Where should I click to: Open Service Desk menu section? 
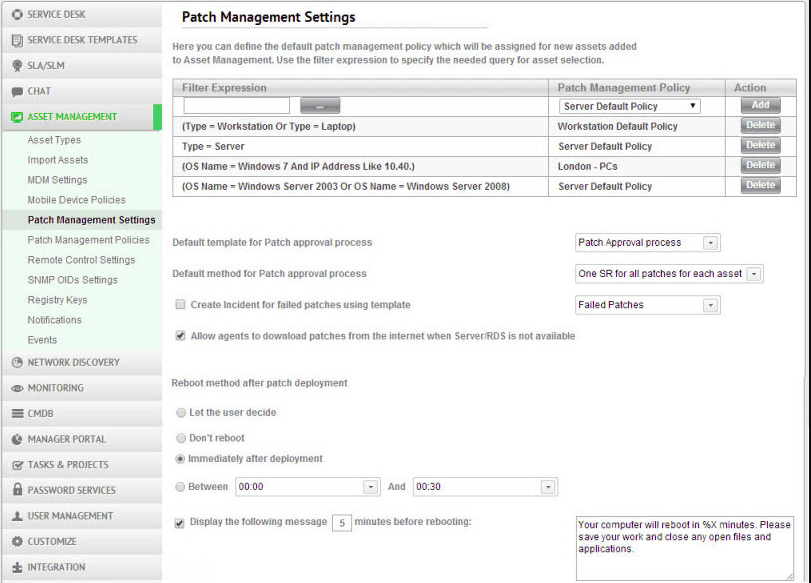coord(82,14)
